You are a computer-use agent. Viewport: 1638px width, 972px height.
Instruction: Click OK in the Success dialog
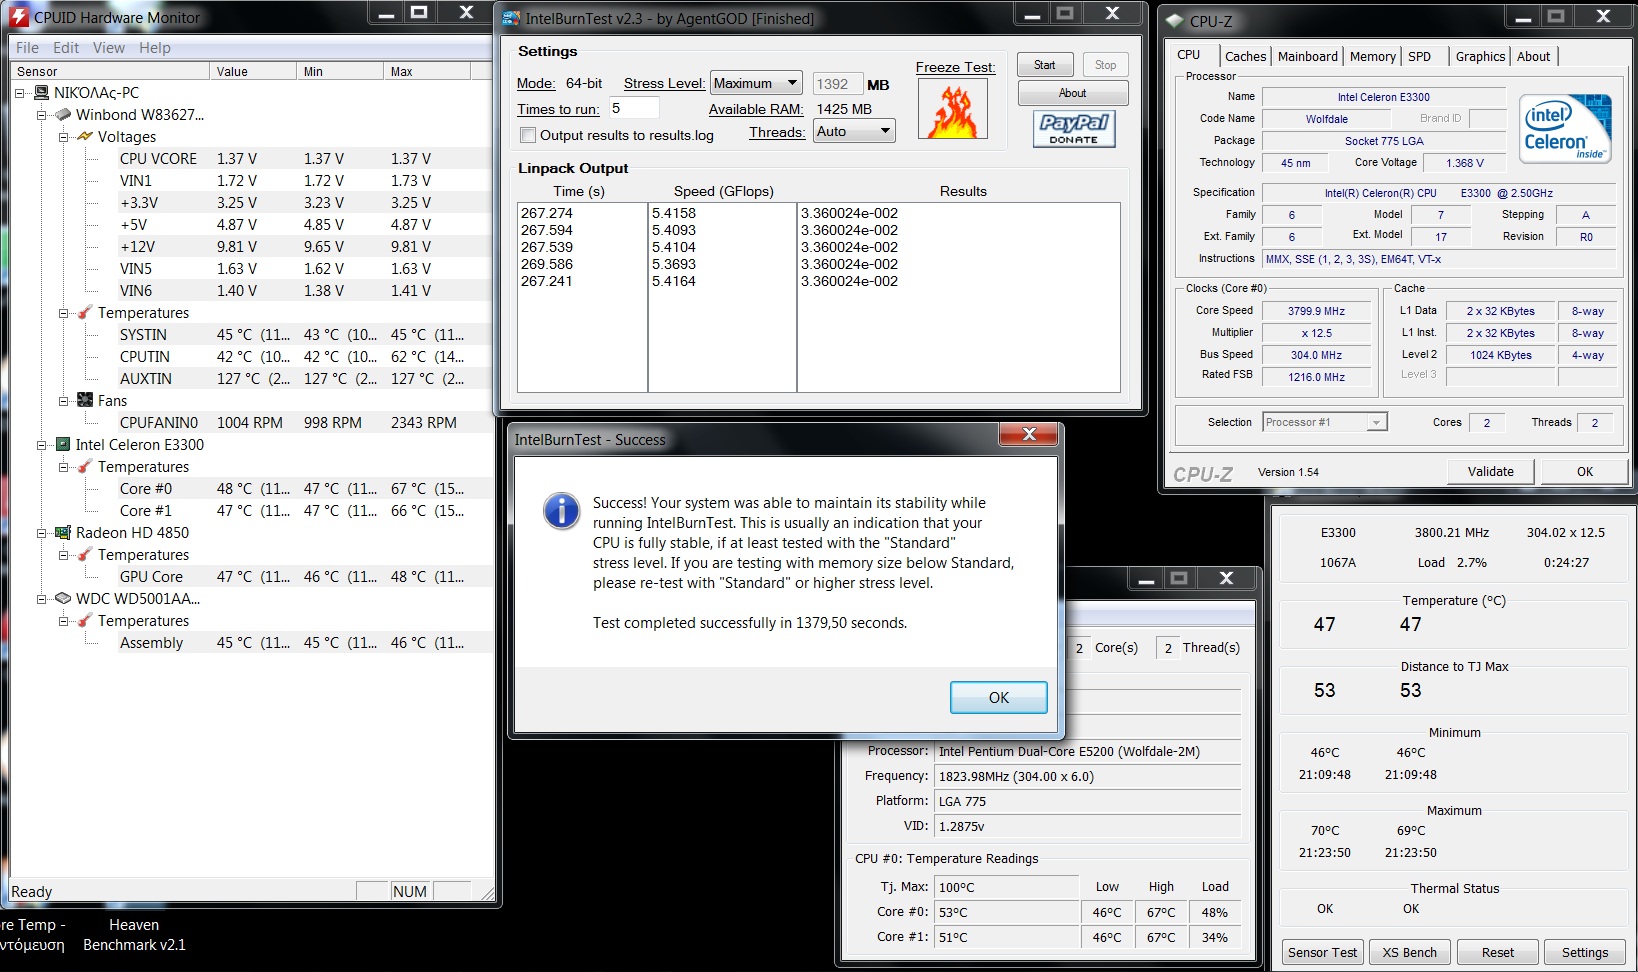999,697
